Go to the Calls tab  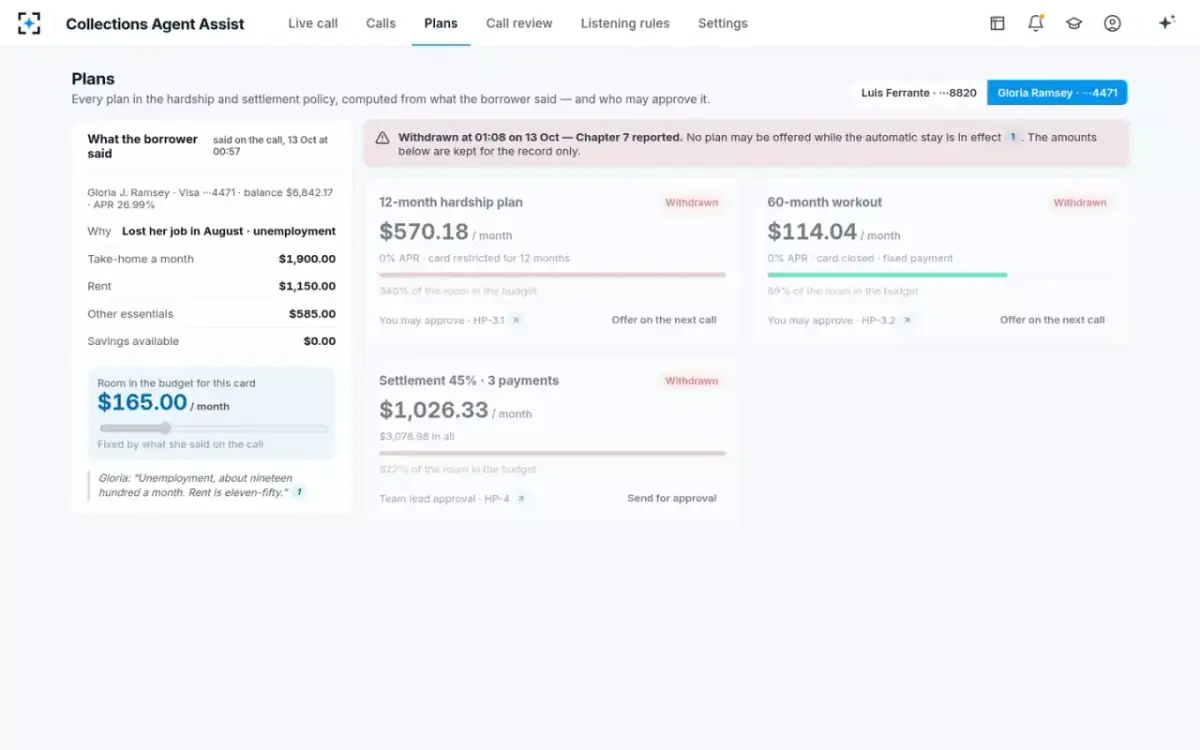(x=381, y=23)
